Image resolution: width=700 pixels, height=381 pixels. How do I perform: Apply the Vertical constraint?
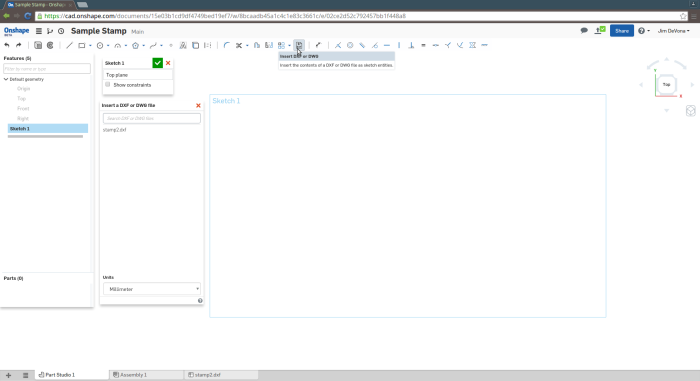399,45
